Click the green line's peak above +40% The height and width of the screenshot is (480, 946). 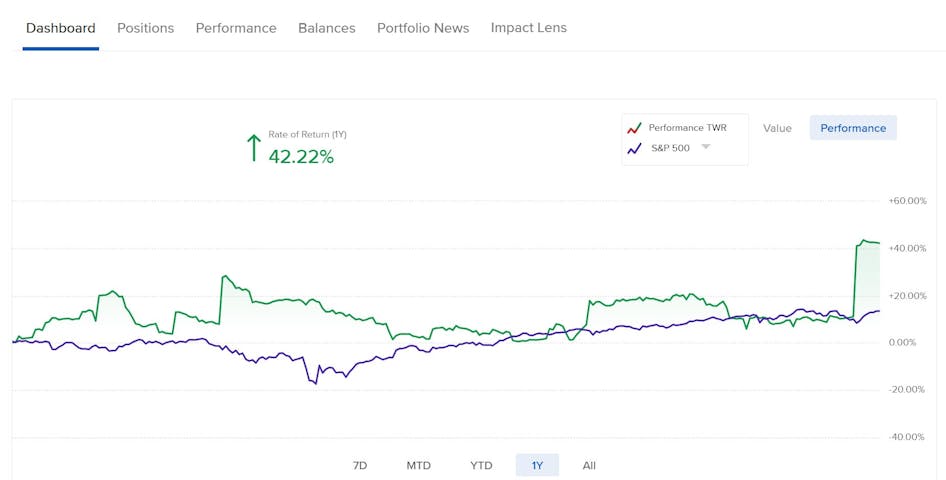(x=863, y=240)
